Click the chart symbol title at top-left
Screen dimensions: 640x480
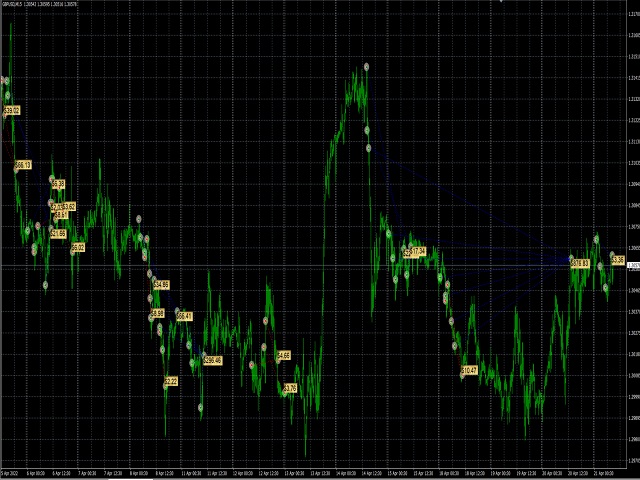tap(39, 4)
